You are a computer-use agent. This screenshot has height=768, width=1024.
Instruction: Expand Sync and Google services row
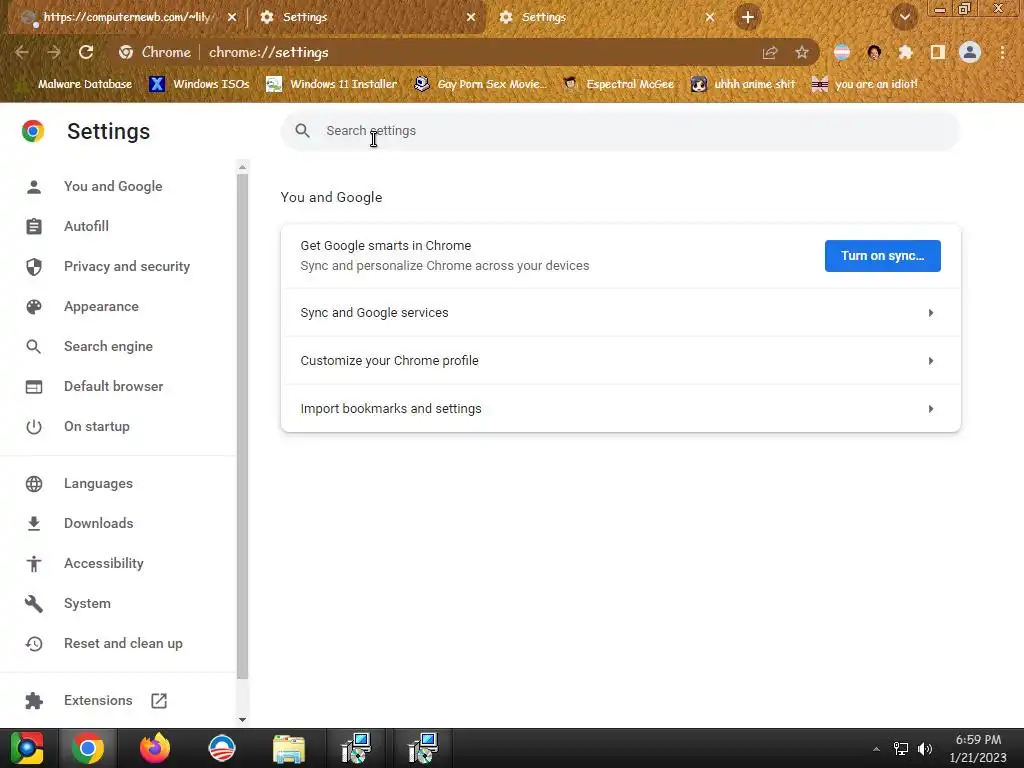coord(620,313)
